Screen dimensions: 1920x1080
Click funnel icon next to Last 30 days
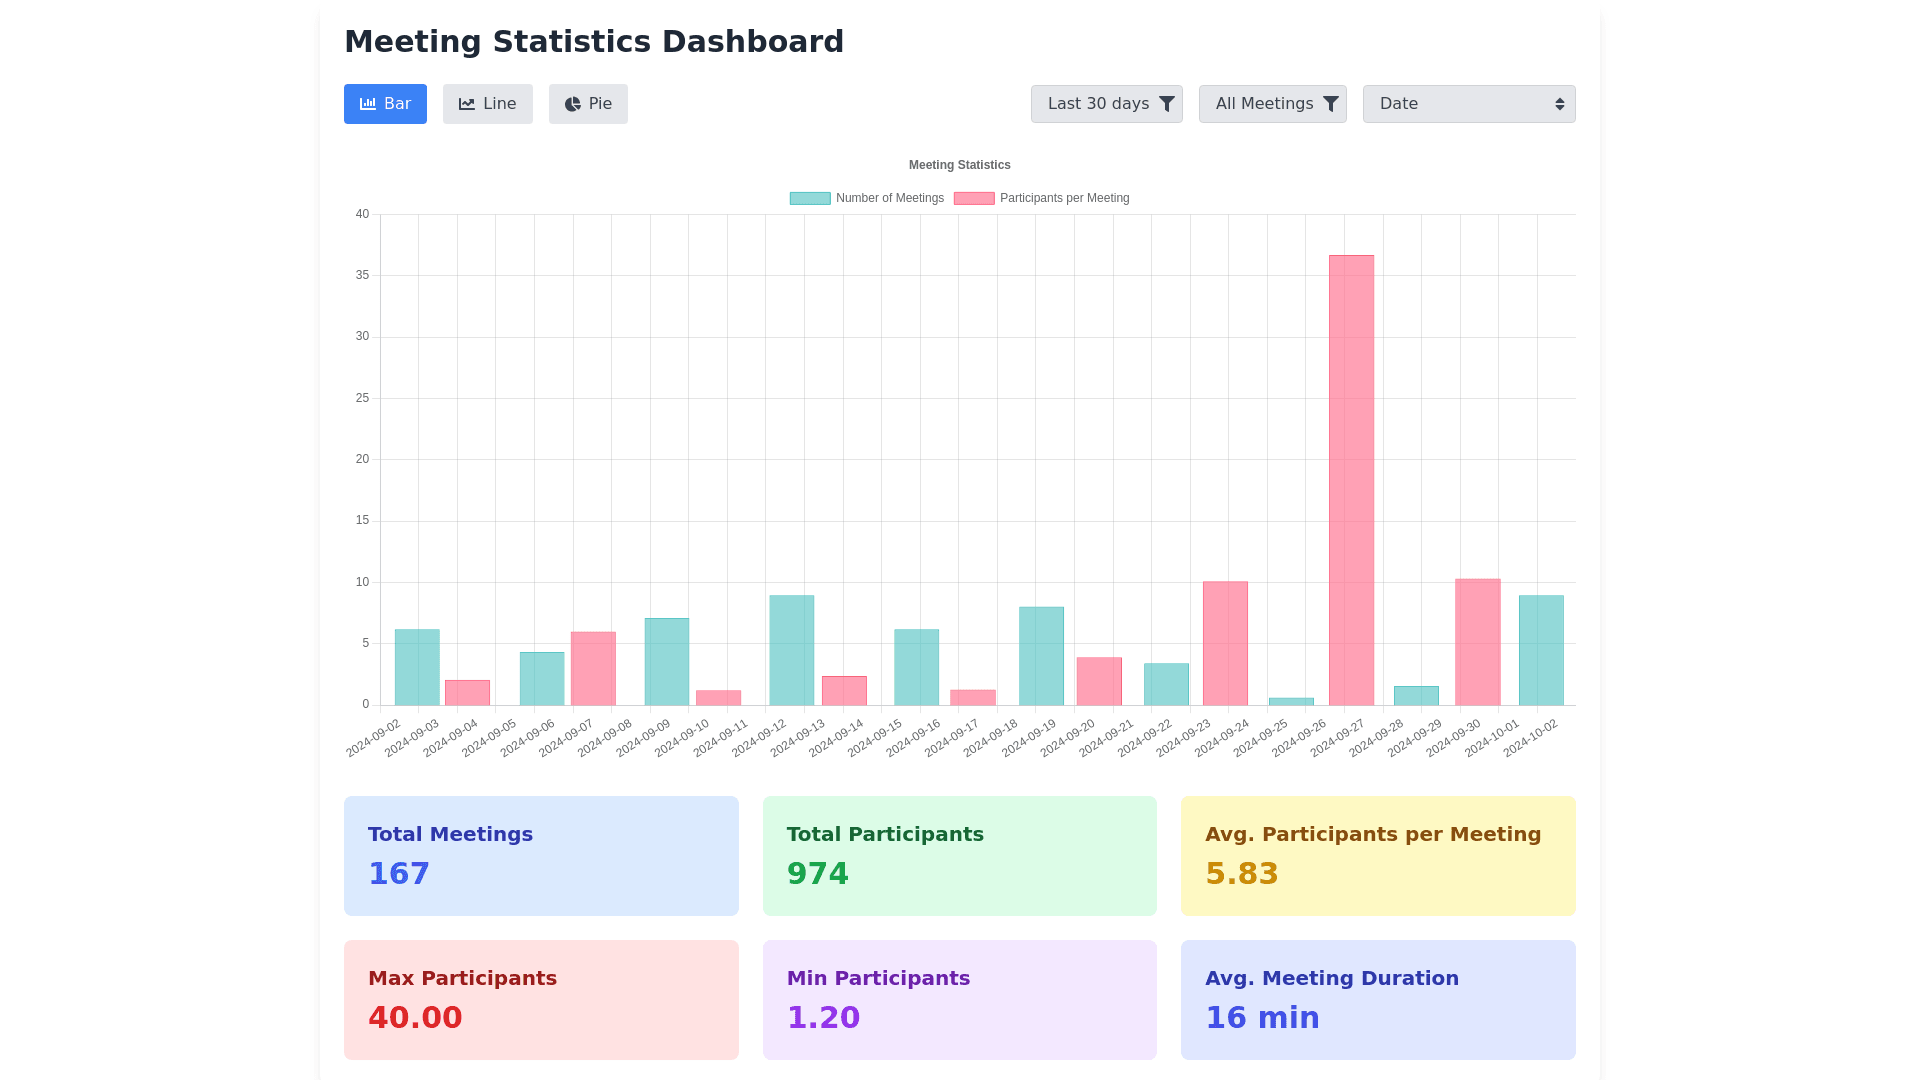click(x=1167, y=104)
